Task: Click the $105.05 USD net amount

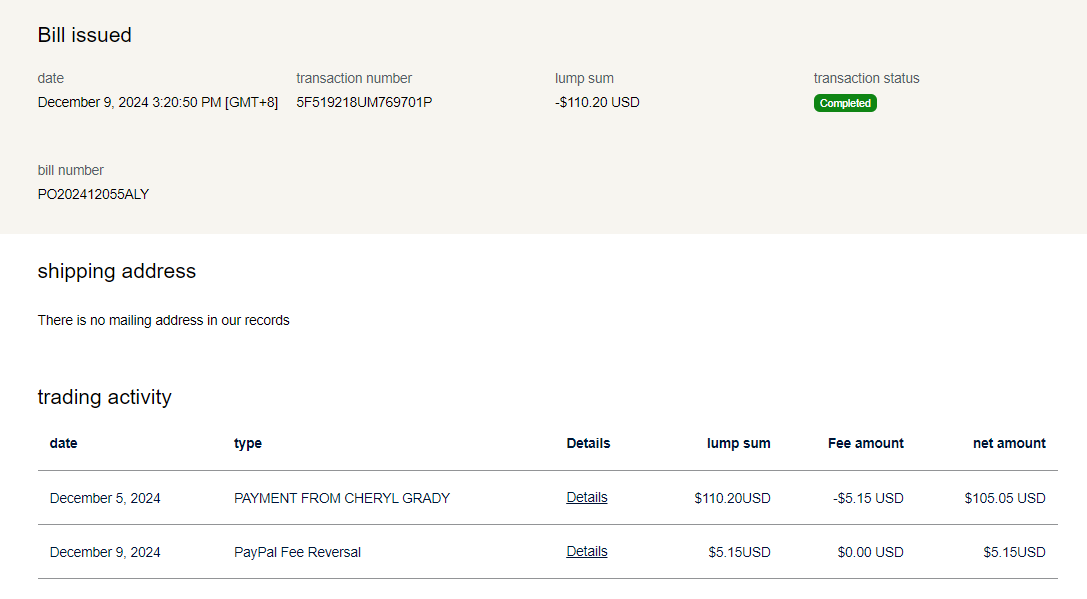Action: coord(1005,498)
